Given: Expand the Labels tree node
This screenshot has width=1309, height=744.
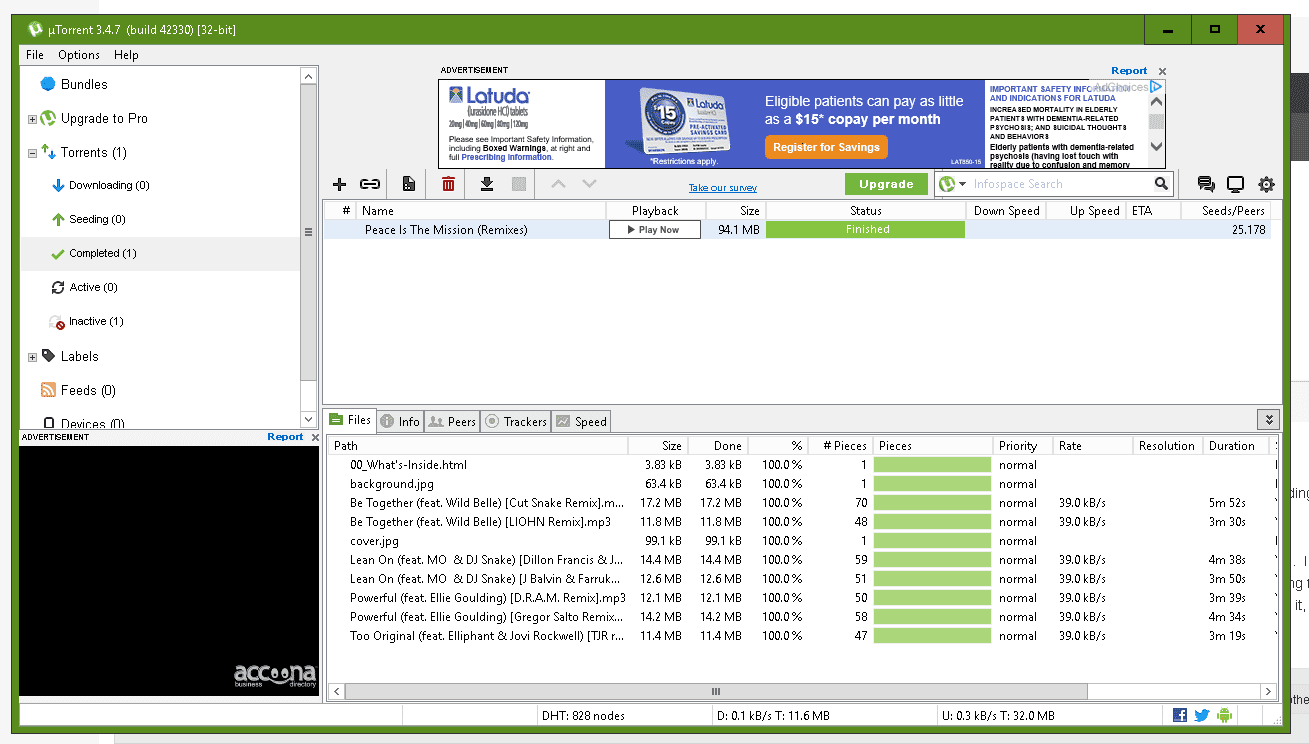Looking at the screenshot, I should pyautogui.click(x=32, y=357).
